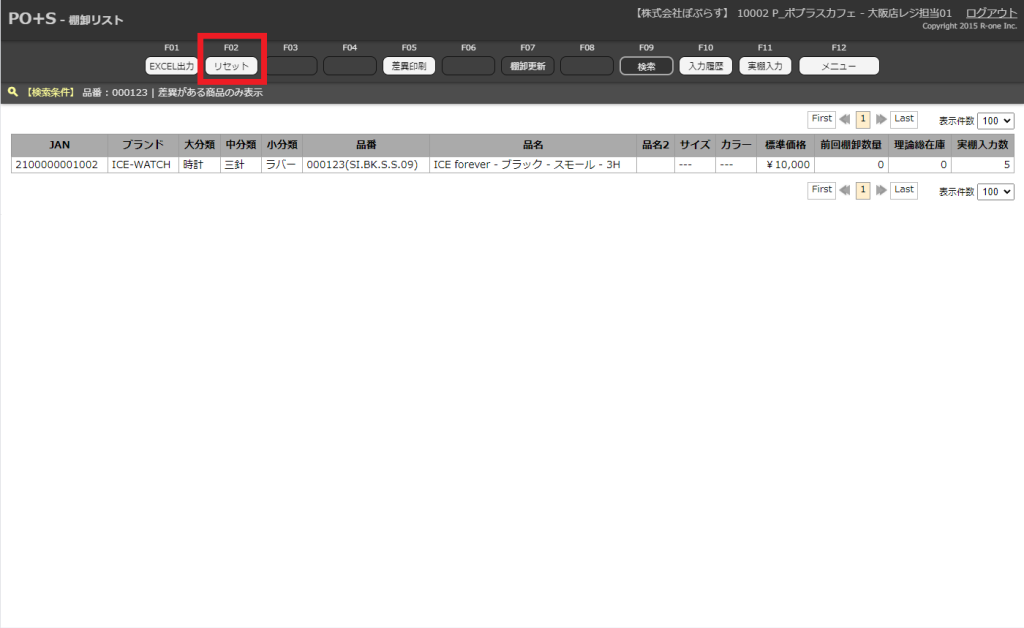The width and height of the screenshot is (1024, 628).
Task: Click the 棚卸更新 button under F07
Action: (x=527, y=66)
